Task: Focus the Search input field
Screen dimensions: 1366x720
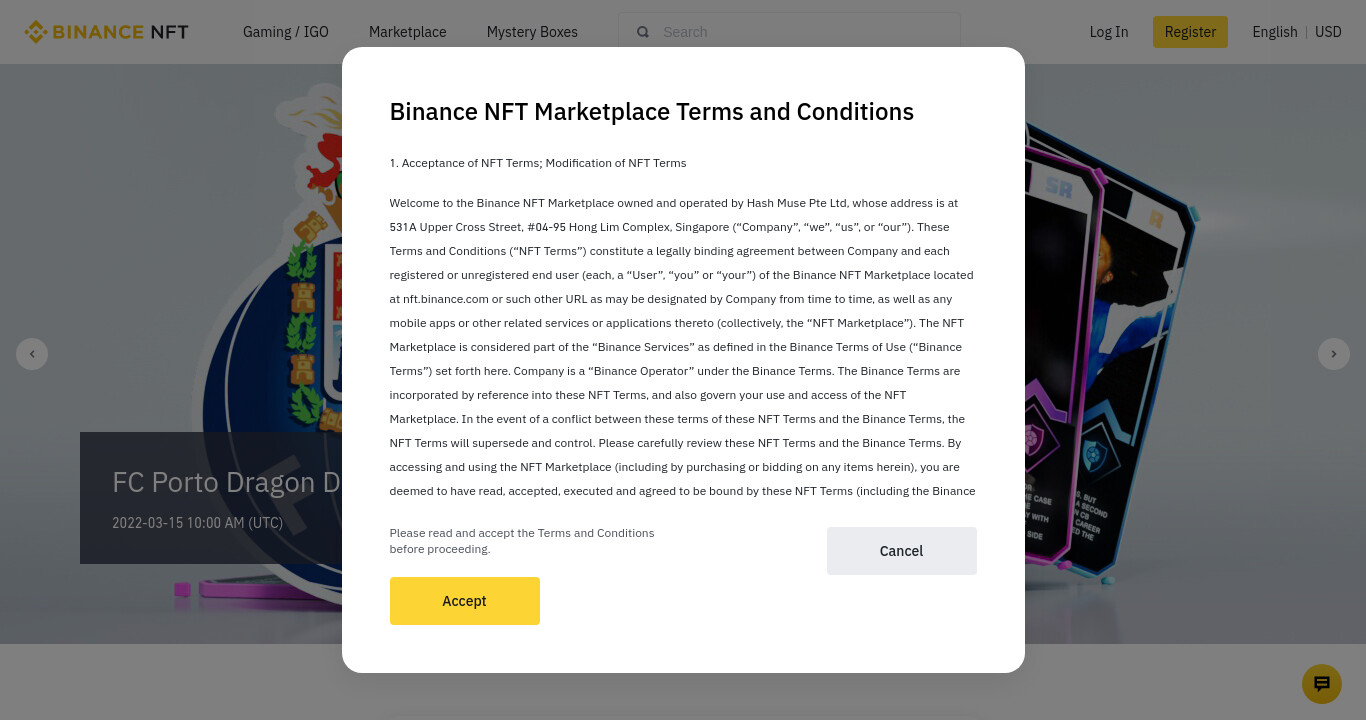Action: pyautogui.click(x=789, y=32)
